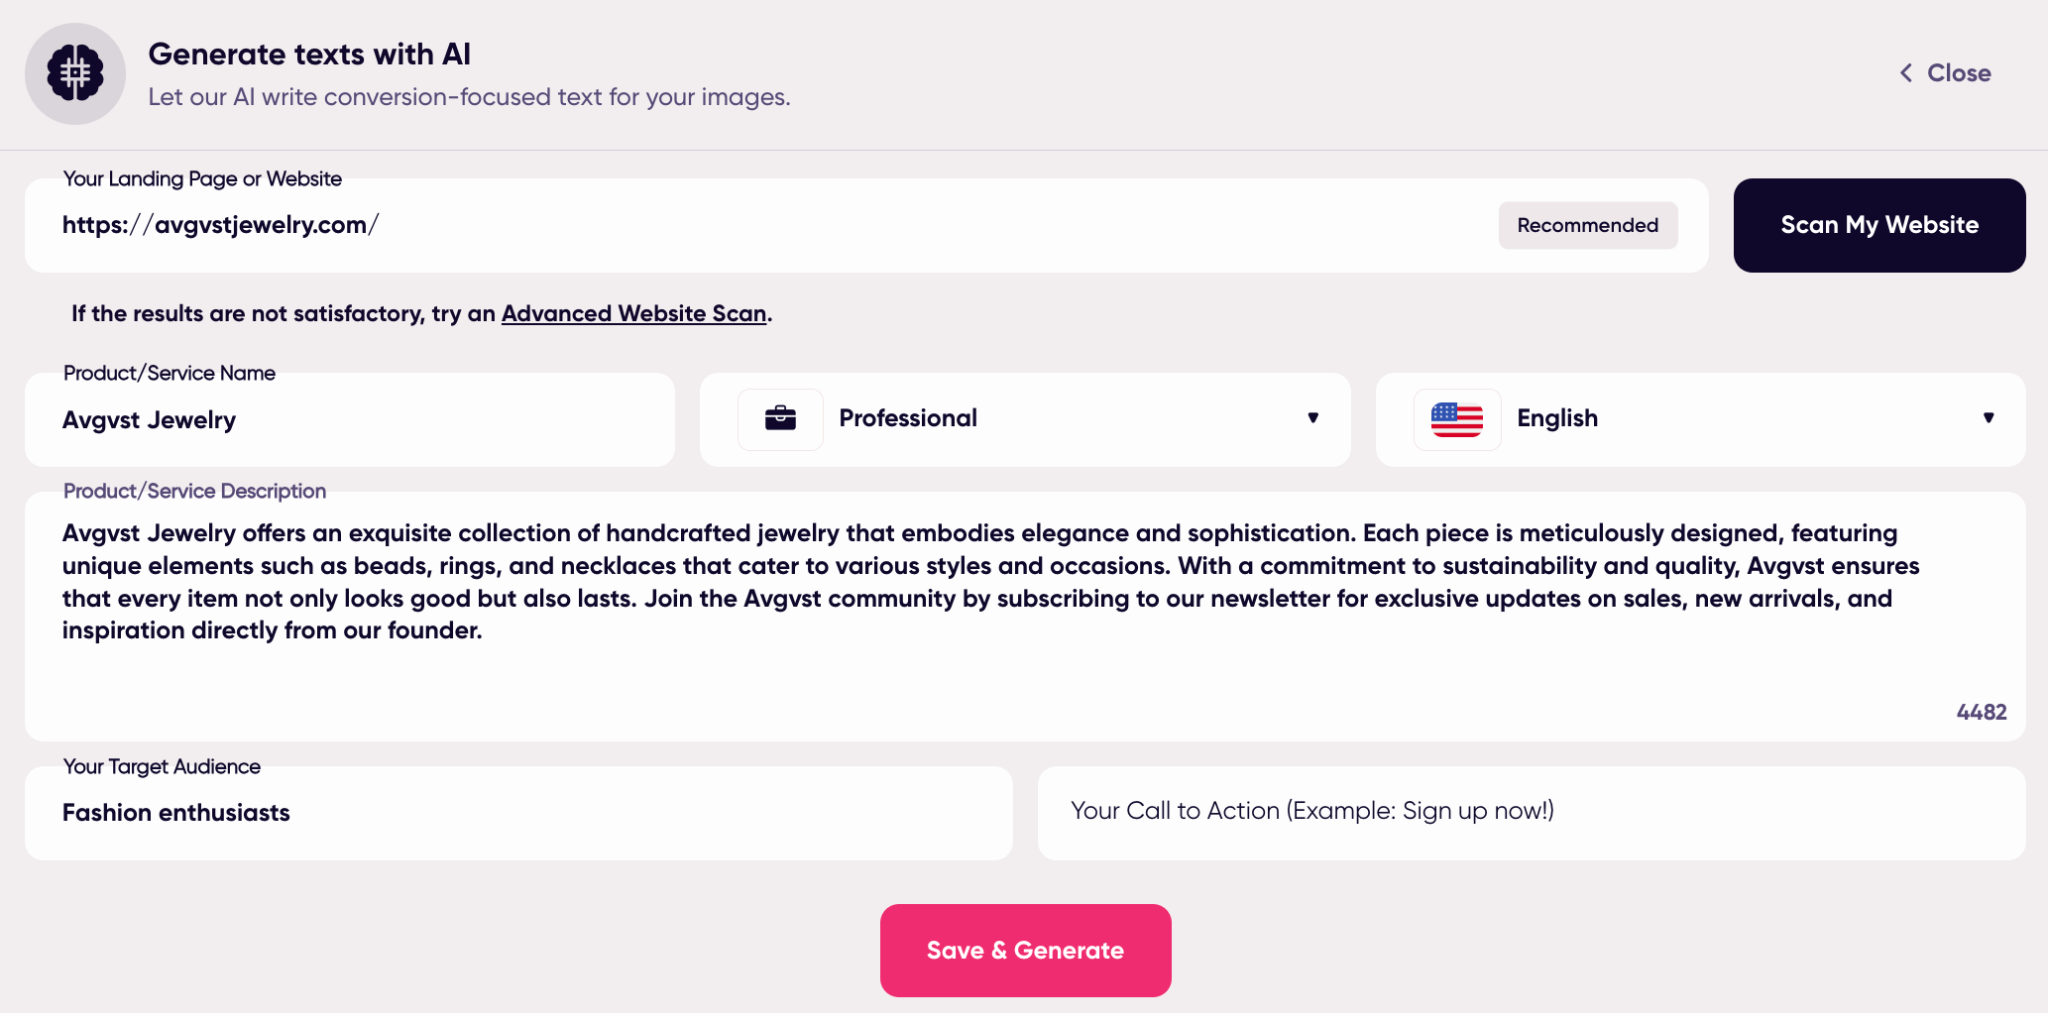Click the Call to Action input field
Screen dimensions: 2048x1013
[1532, 813]
